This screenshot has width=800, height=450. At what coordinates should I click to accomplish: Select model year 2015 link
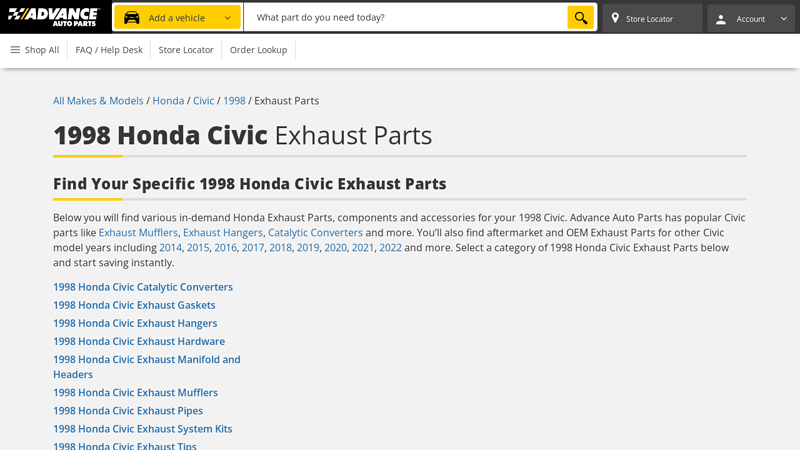(198, 247)
